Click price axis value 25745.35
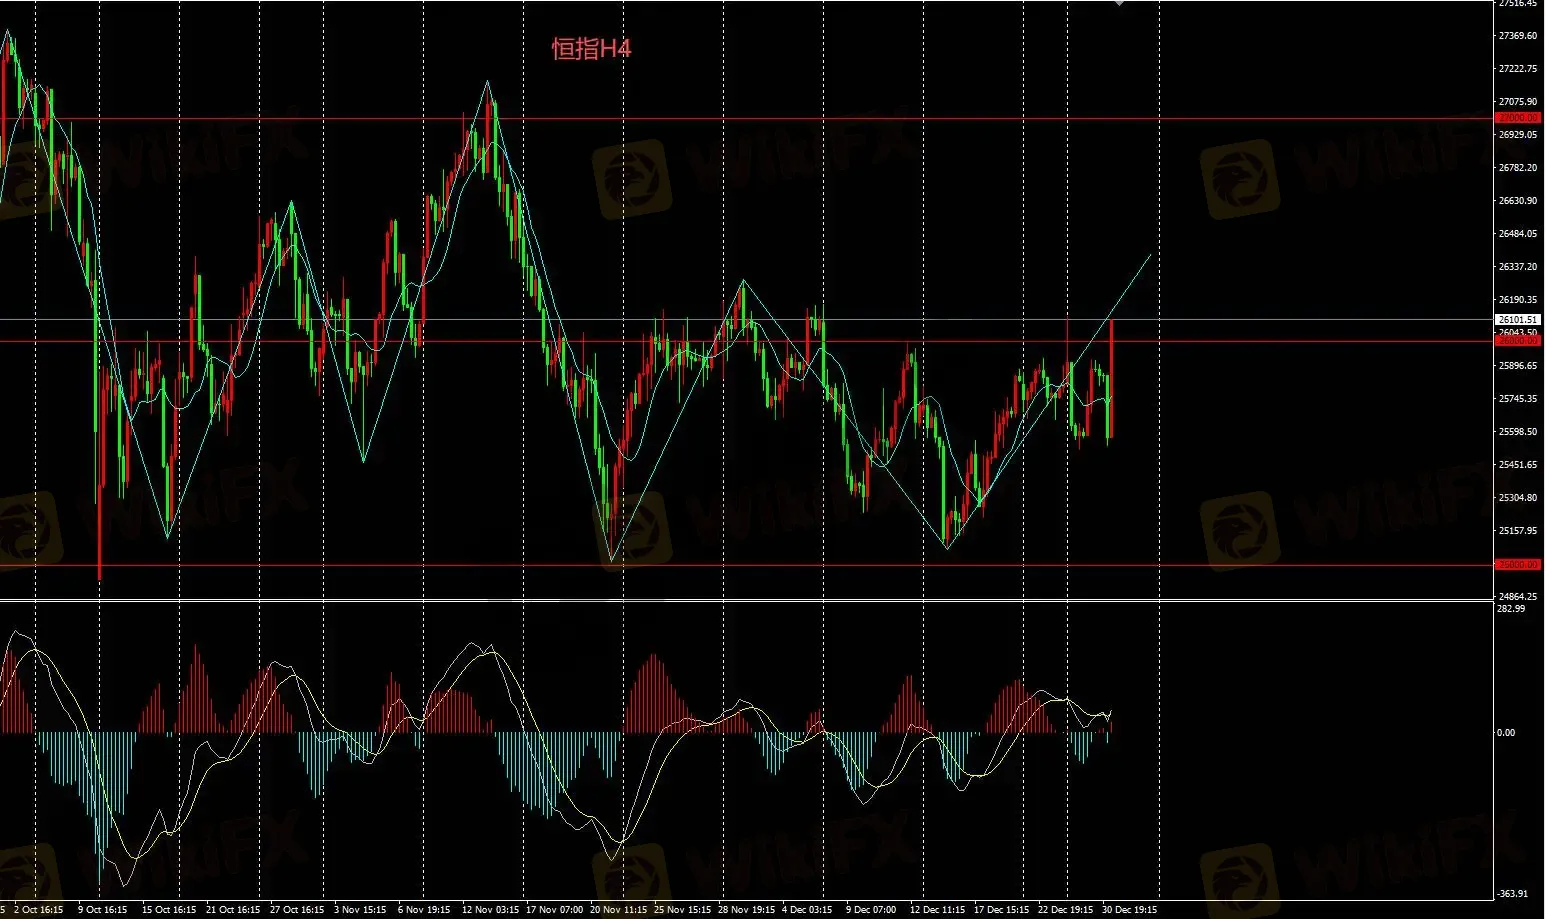The width and height of the screenshot is (1546, 919). pyautogui.click(x=1518, y=399)
